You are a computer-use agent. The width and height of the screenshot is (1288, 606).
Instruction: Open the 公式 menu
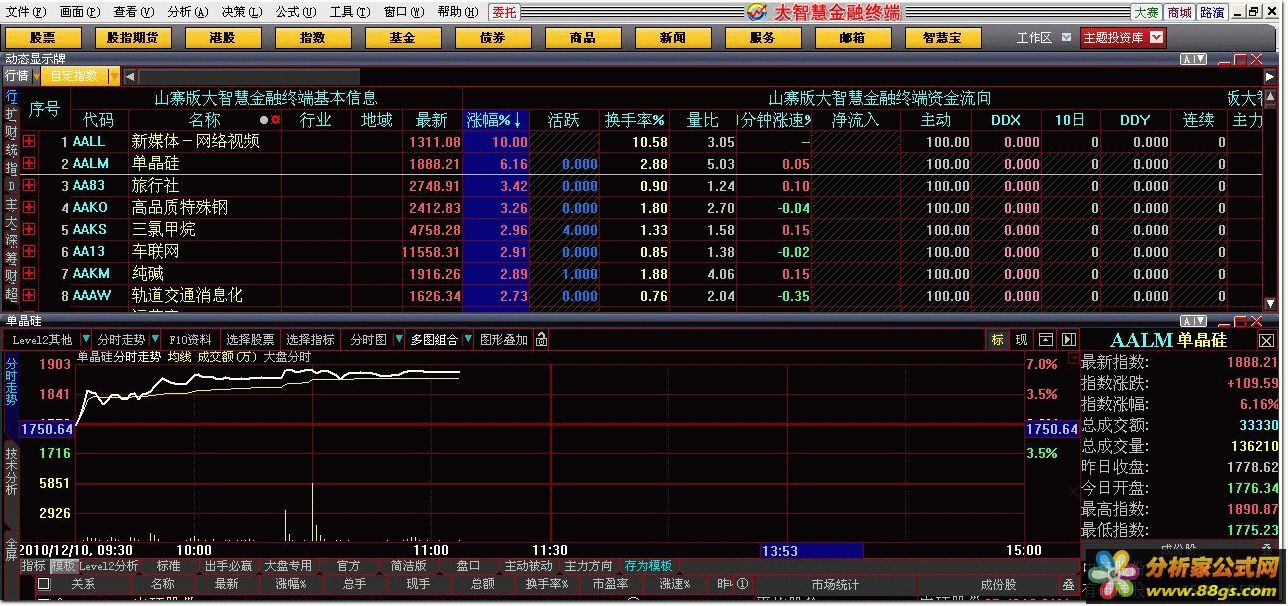295,12
